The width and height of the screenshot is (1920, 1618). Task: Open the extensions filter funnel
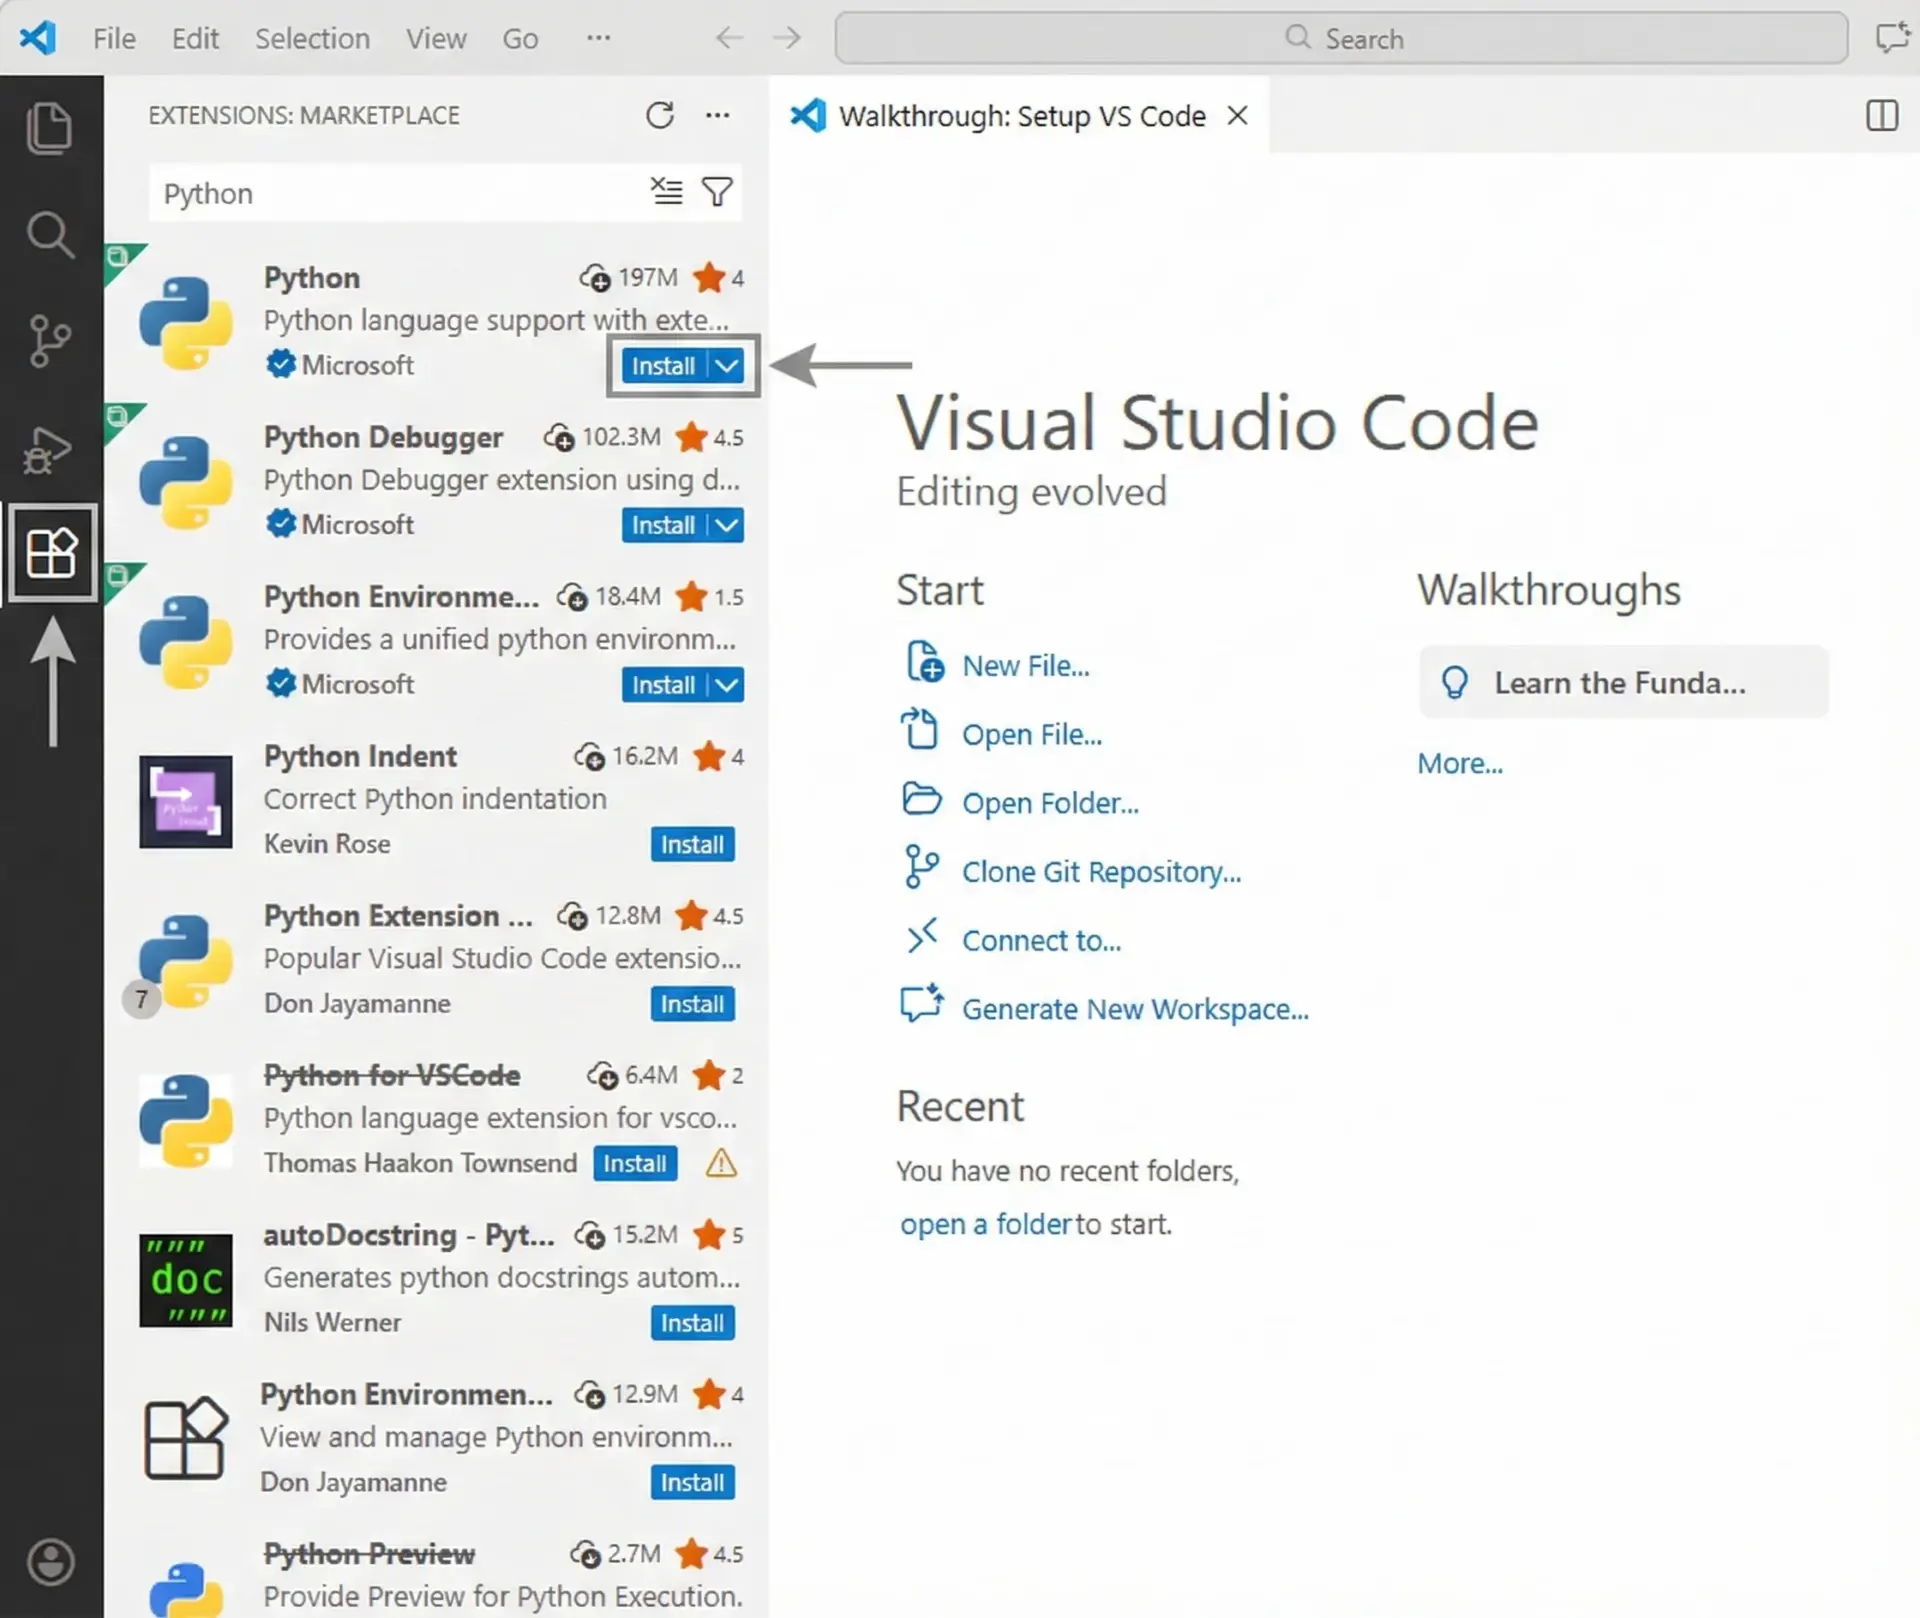pyautogui.click(x=717, y=191)
